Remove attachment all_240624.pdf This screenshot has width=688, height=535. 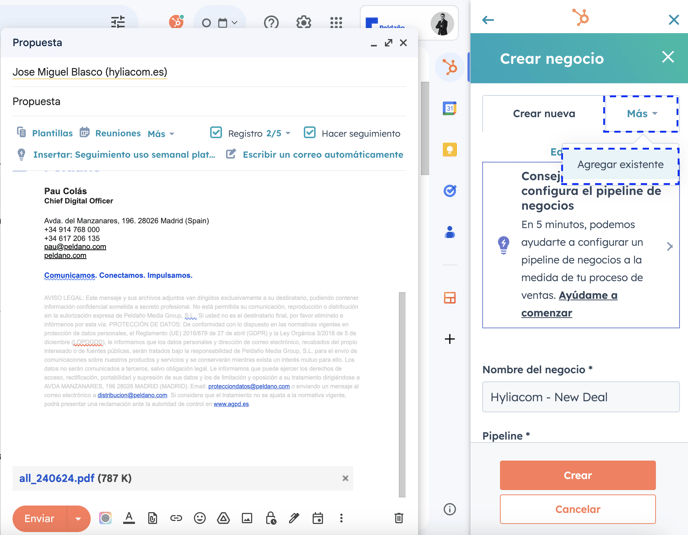click(345, 478)
